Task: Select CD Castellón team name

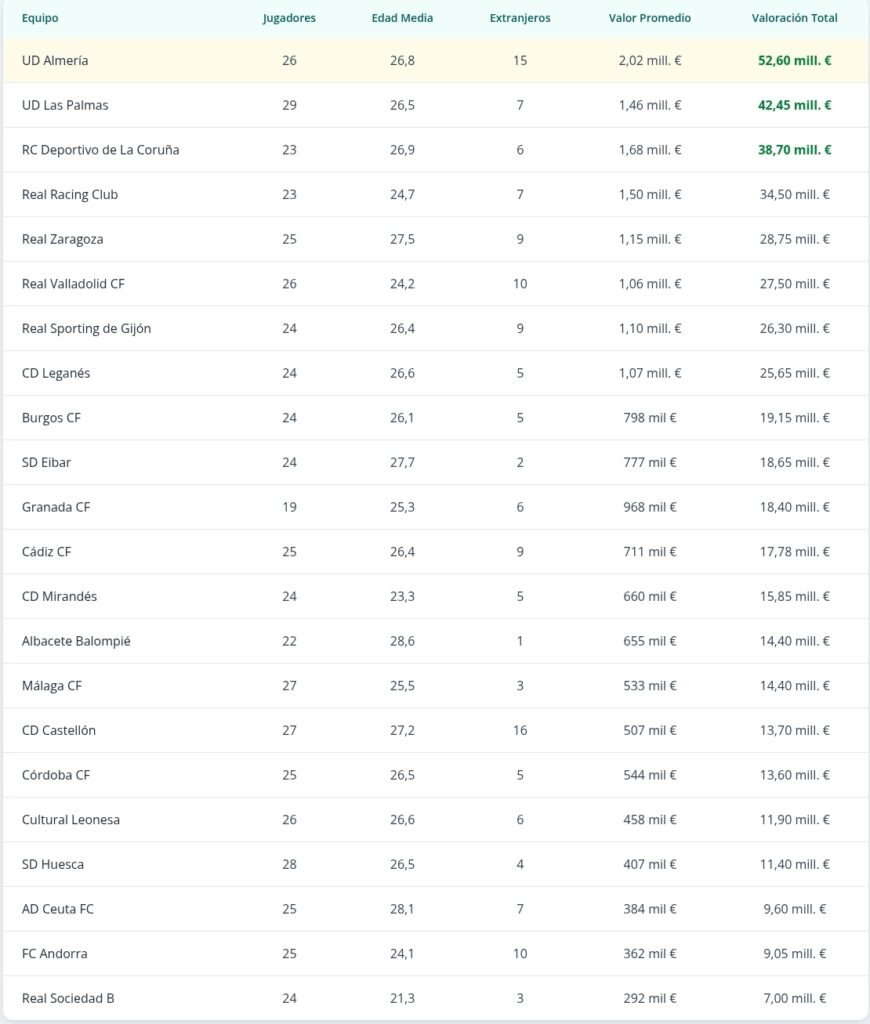Action: point(59,731)
